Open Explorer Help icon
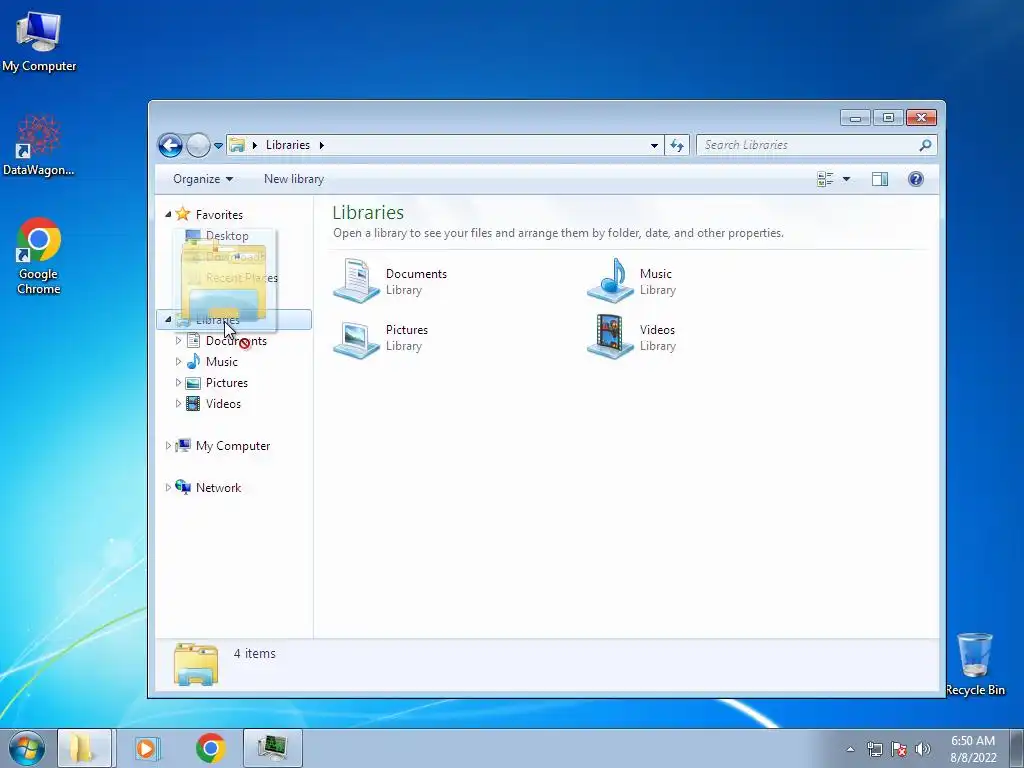Screen dimensions: 1024x768 [916, 179]
